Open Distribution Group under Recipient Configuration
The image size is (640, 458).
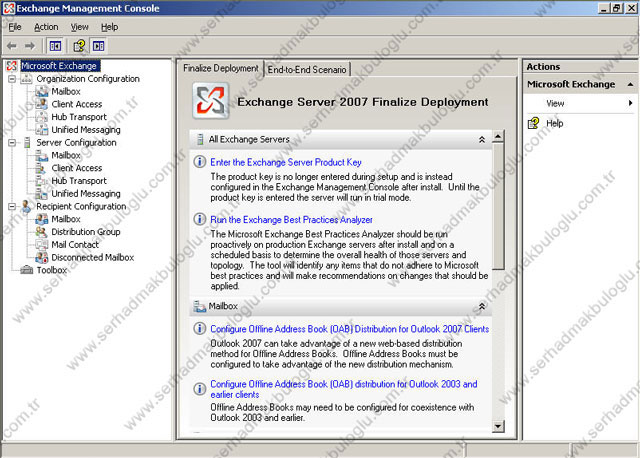coord(85,231)
